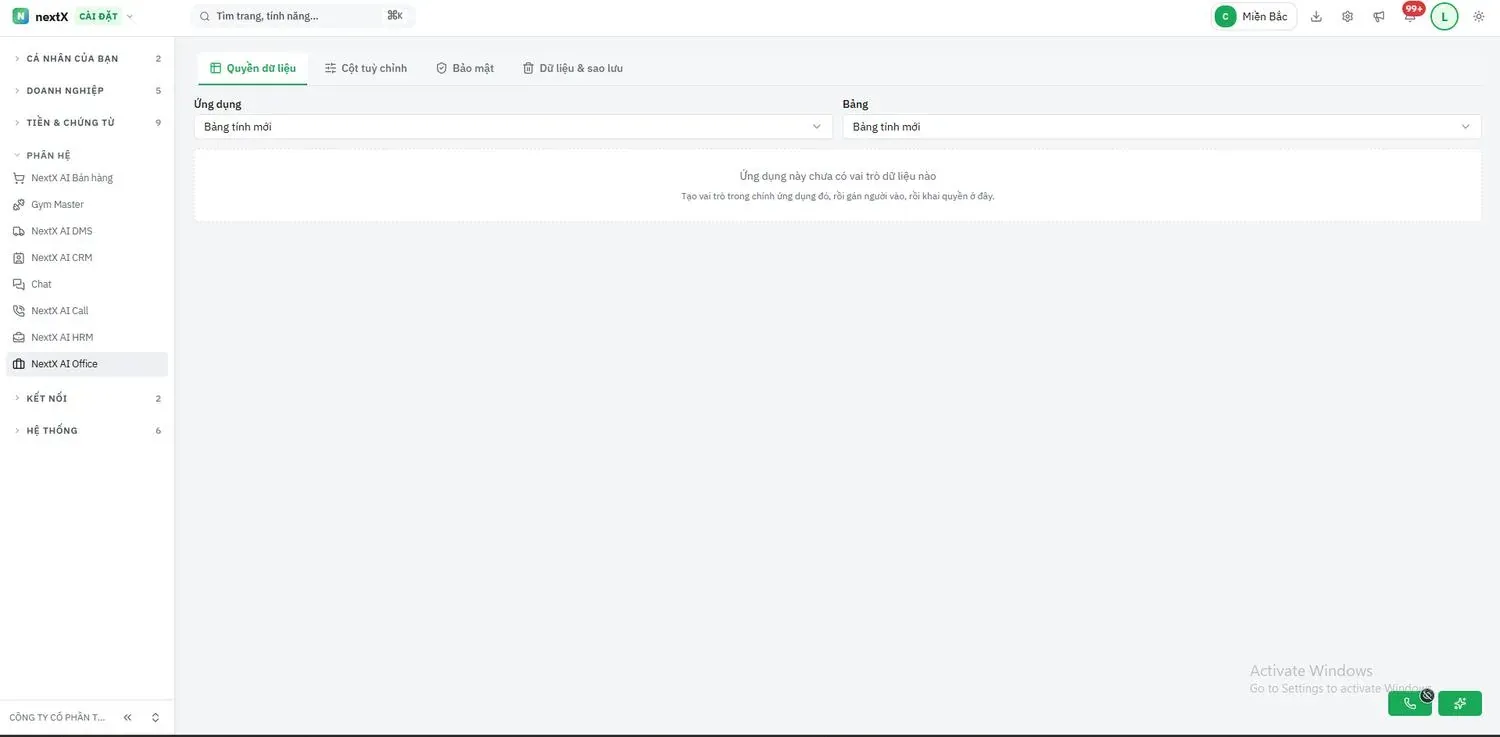1500x737 pixels.
Task: Open notifications bell with 99+ badge
Action: pos(1410,16)
